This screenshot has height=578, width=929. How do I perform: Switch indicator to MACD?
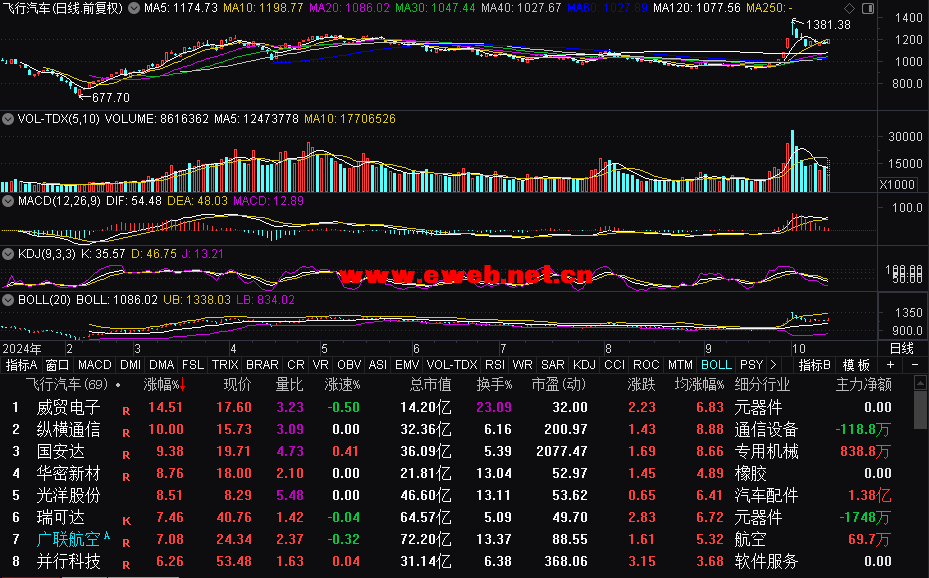(94, 365)
